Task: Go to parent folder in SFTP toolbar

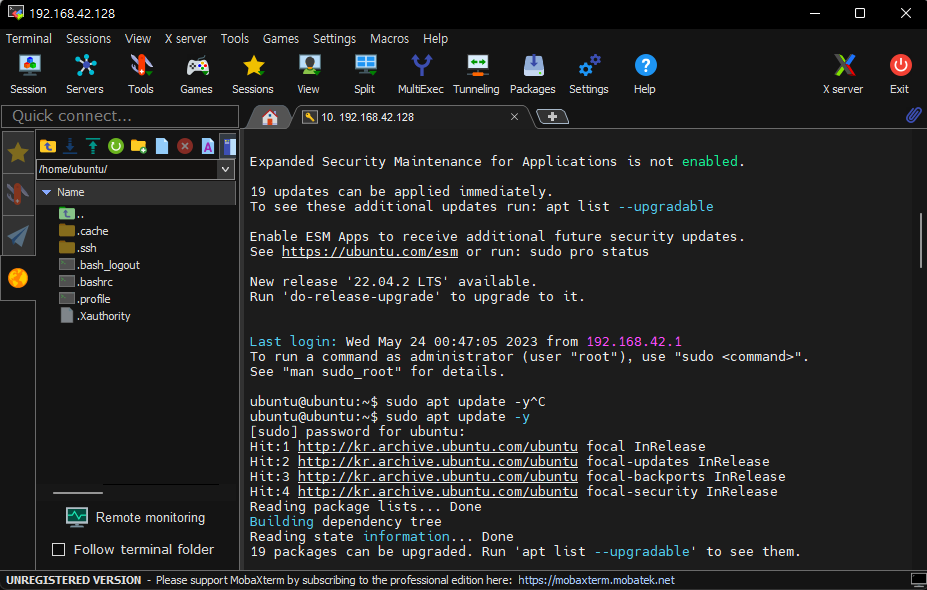Action: pos(48,145)
